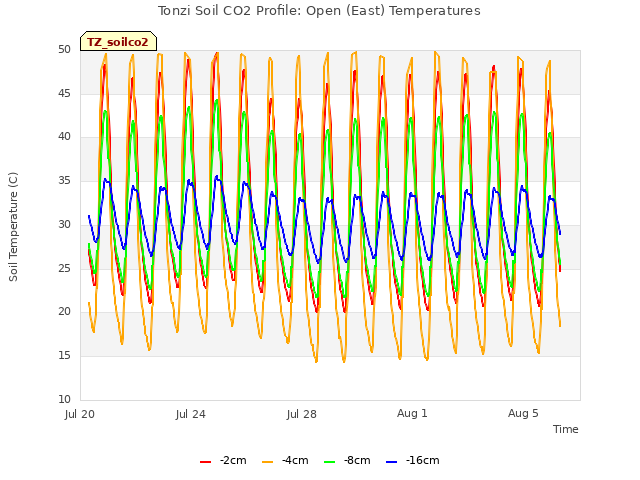This screenshot has width=640, height=480.
Task: Click the 15 y-axis tick label
Action: (64, 356)
